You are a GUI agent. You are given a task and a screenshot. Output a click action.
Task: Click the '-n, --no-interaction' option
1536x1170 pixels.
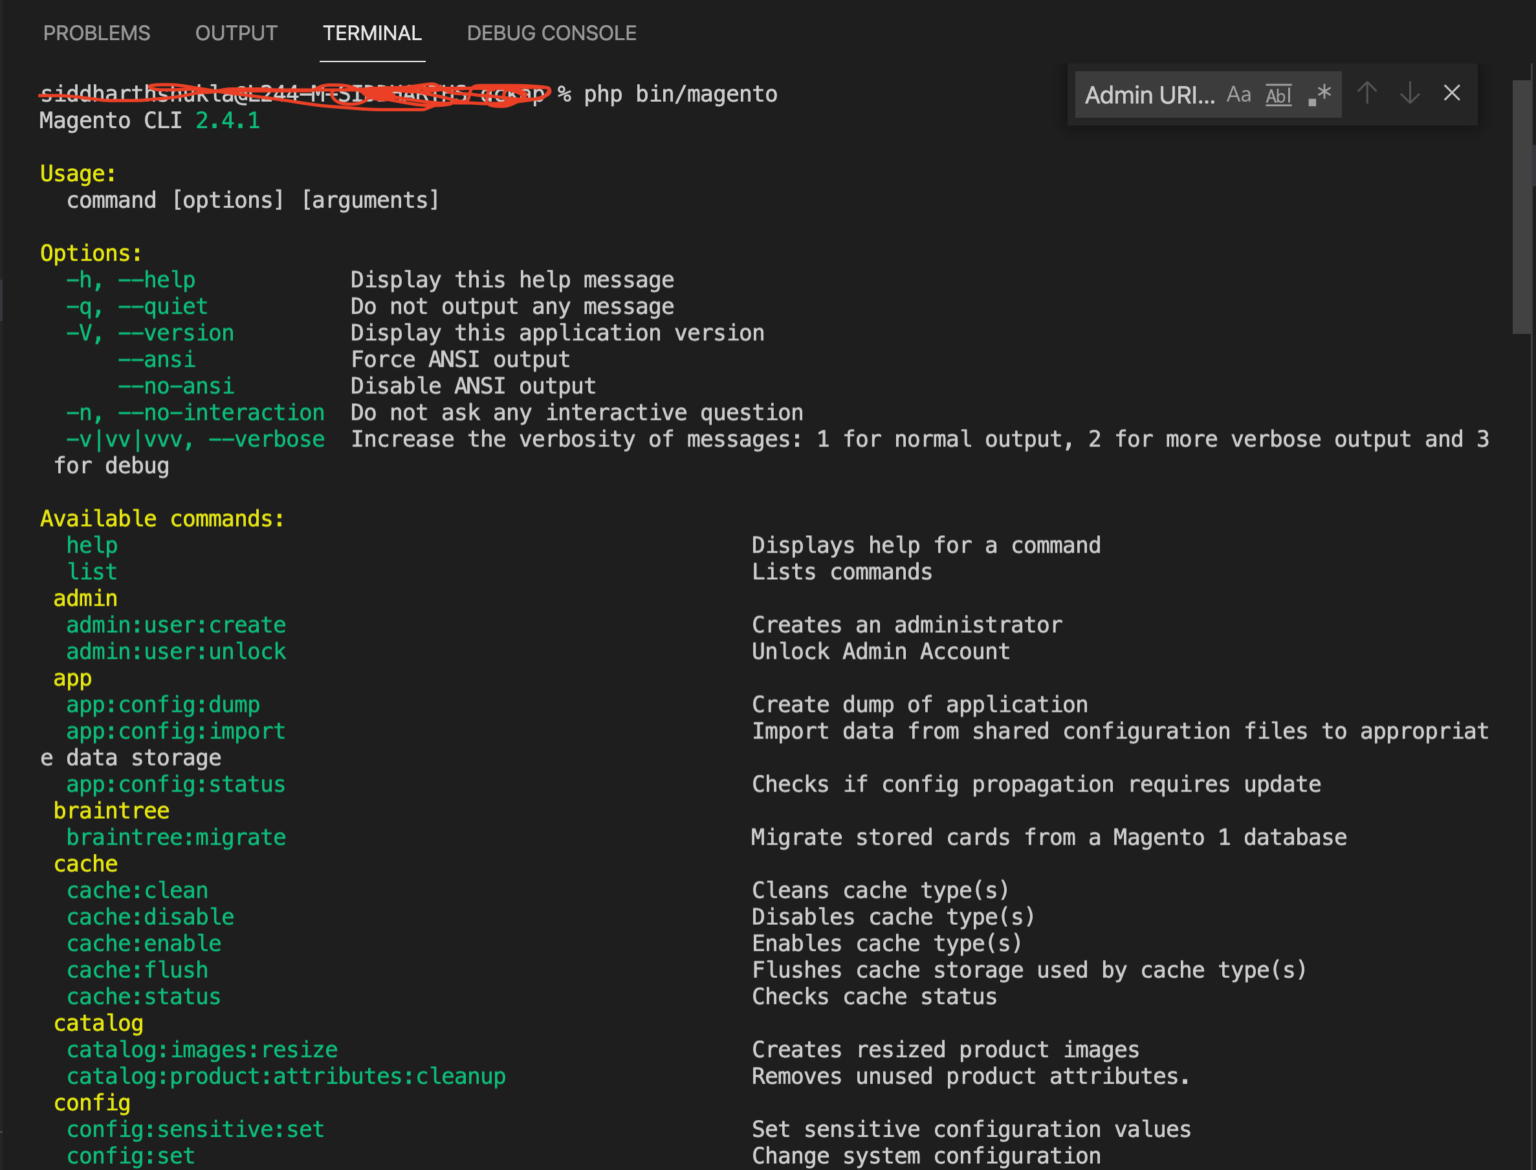[x=195, y=413]
